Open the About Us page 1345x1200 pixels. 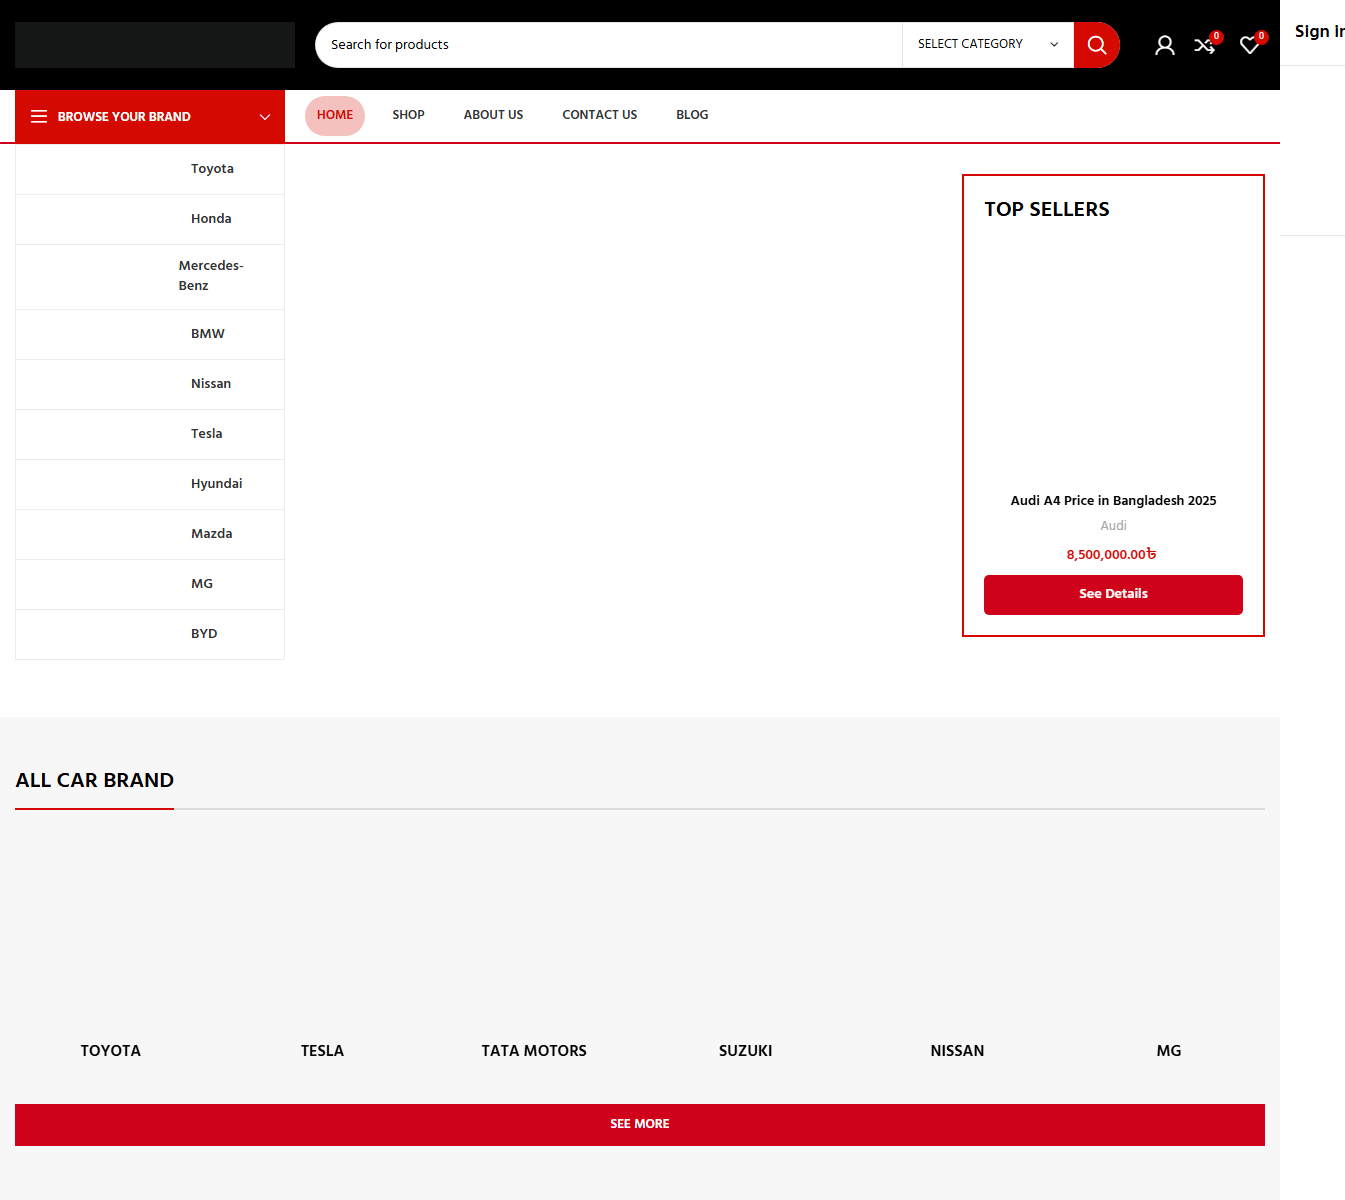click(x=493, y=115)
